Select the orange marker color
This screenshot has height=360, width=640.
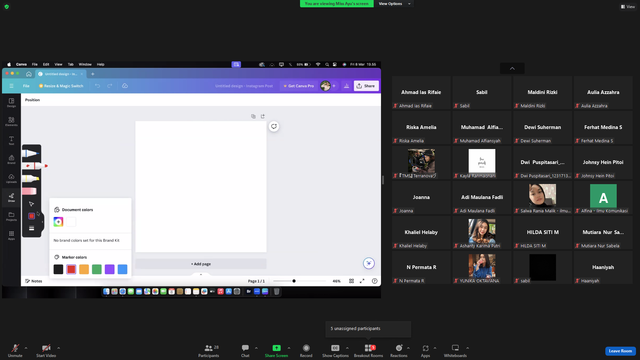click(x=84, y=269)
